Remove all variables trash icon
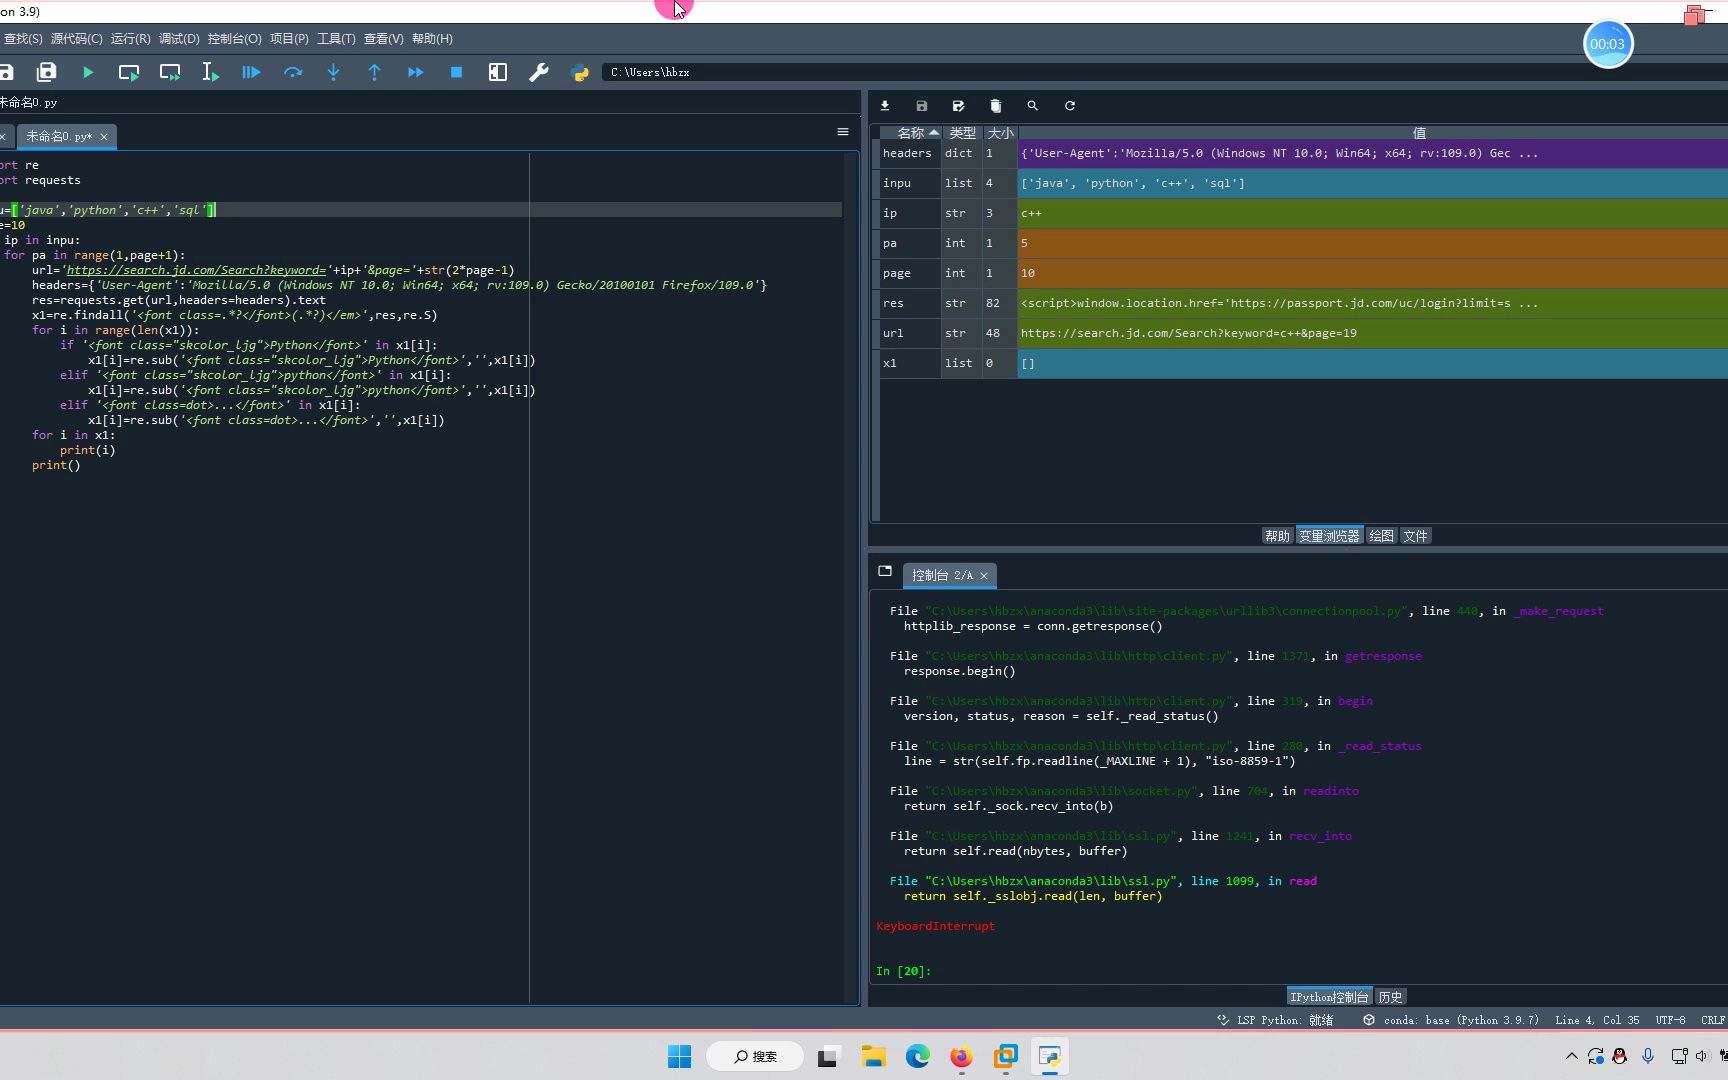The image size is (1728, 1080). coord(995,106)
